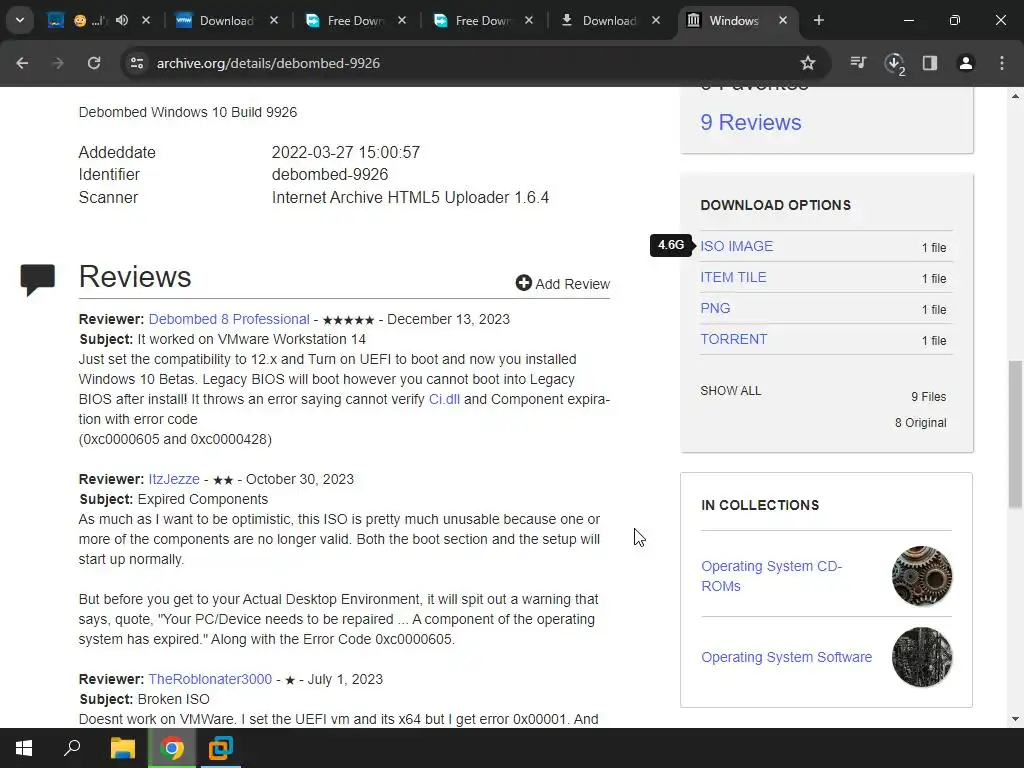Click the 'Expired Components' review subject

pos(202,499)
